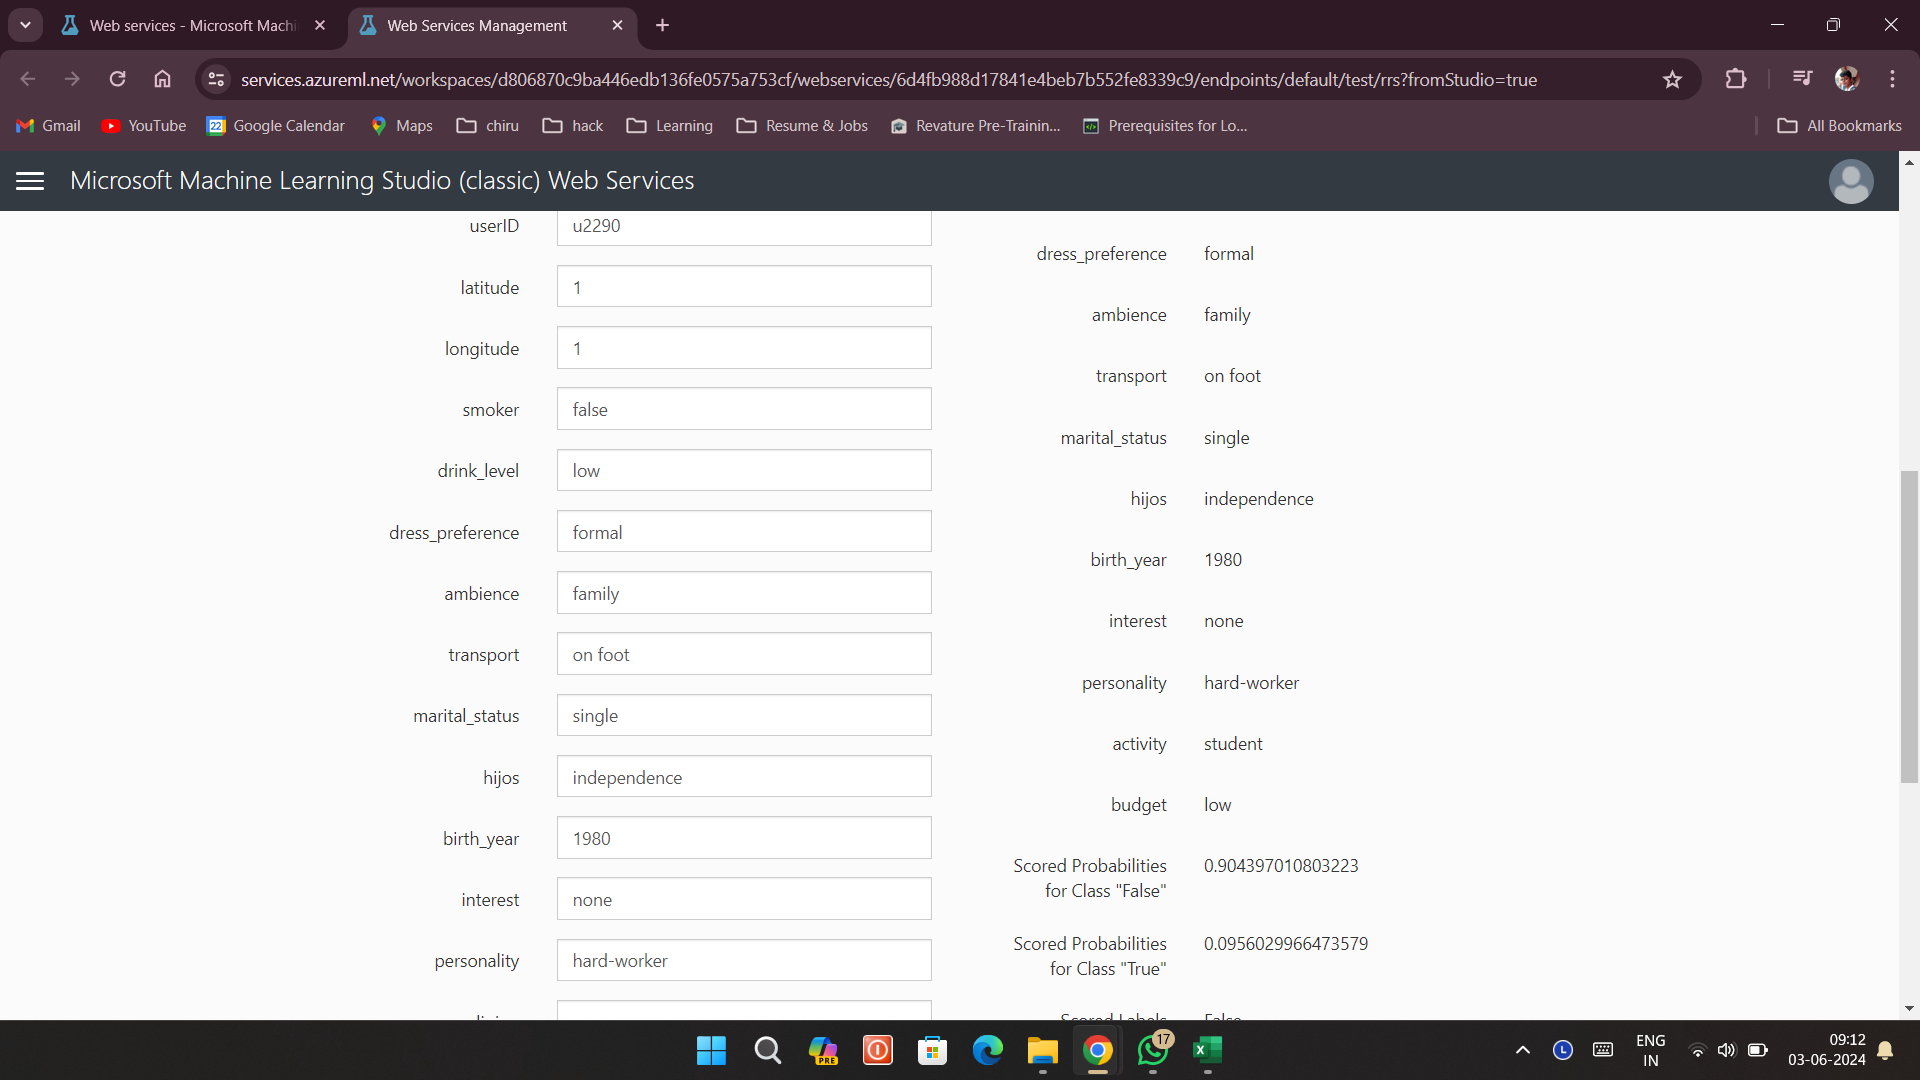Open the hamburger navigation menu
Viewport: 1920px width, 1080px height.
coord(30,181)
